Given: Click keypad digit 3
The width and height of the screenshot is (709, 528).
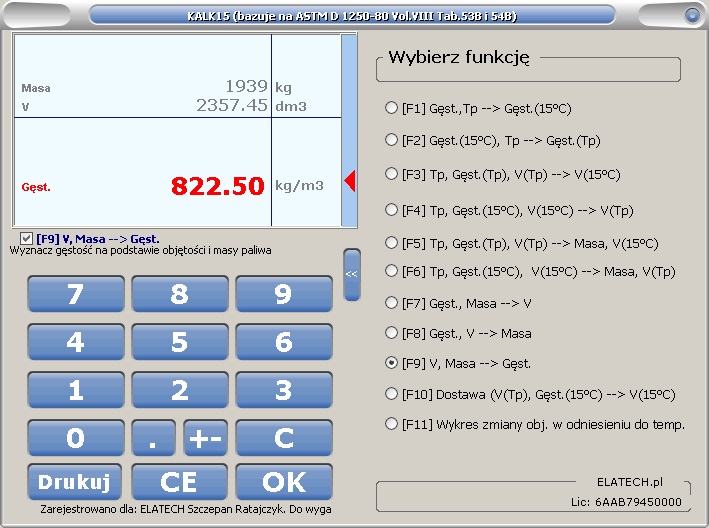Looking at the screenshot, I should pyautogui.click(x=284, y=390).
